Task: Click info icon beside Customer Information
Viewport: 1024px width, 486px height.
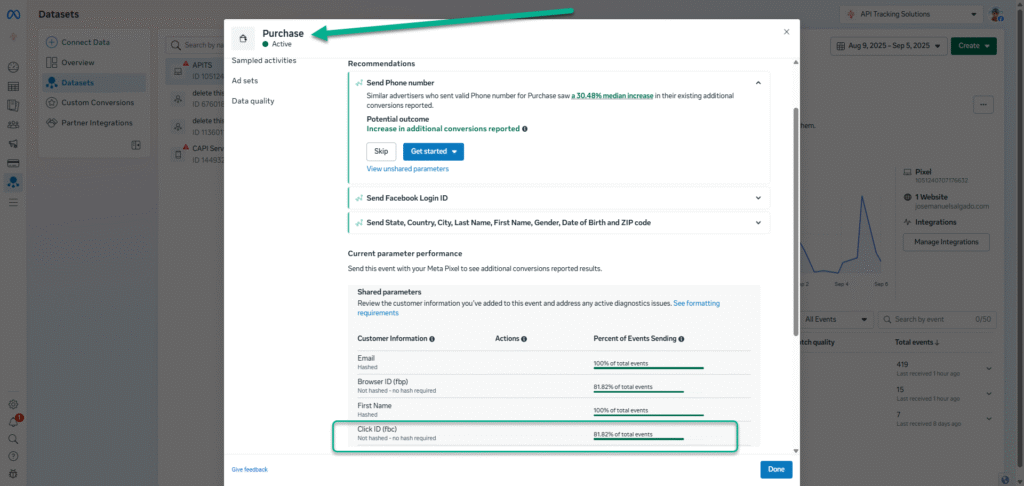Action: click(x=432, y=339)
